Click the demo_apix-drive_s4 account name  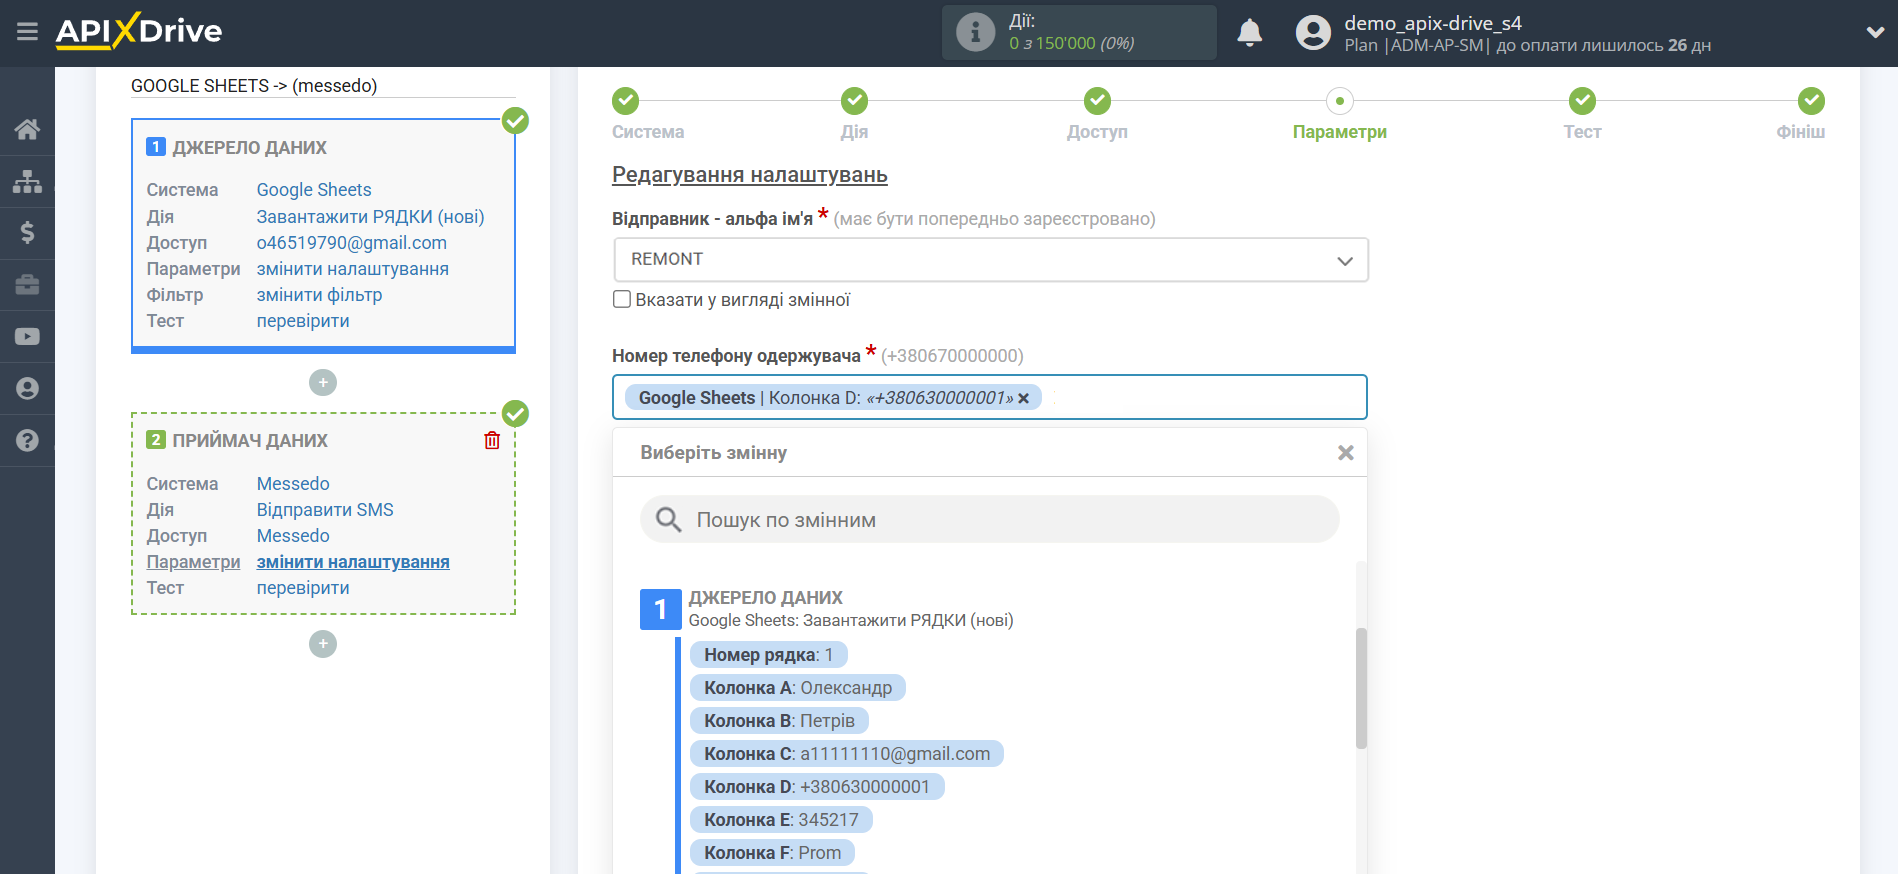(1432, 23)
